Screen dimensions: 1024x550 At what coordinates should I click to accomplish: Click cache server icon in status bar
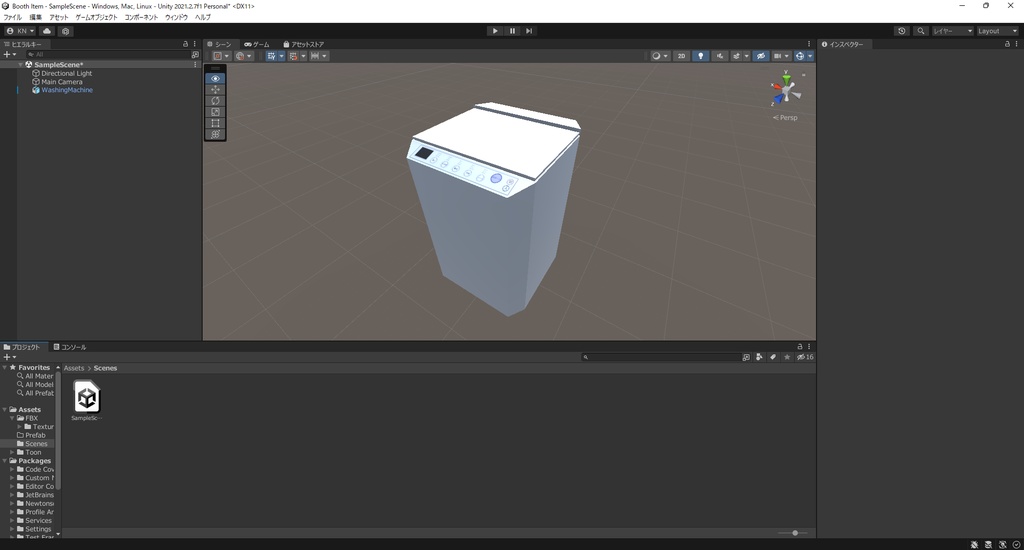coord(988,544)
